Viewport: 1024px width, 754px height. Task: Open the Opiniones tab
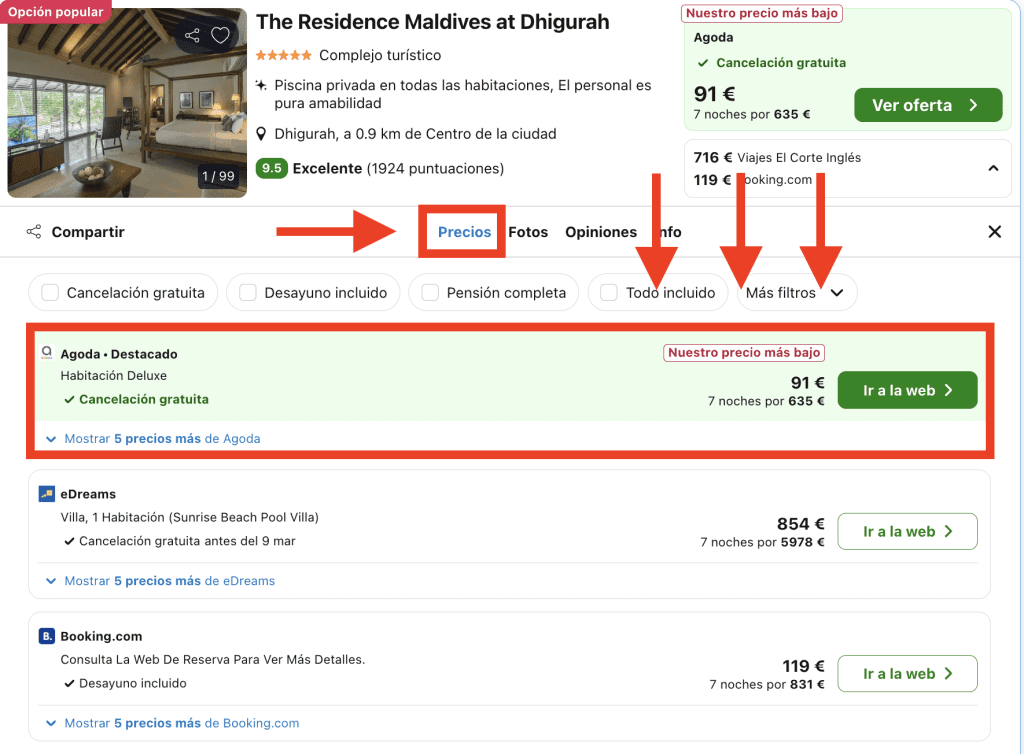tap(600, 232)
